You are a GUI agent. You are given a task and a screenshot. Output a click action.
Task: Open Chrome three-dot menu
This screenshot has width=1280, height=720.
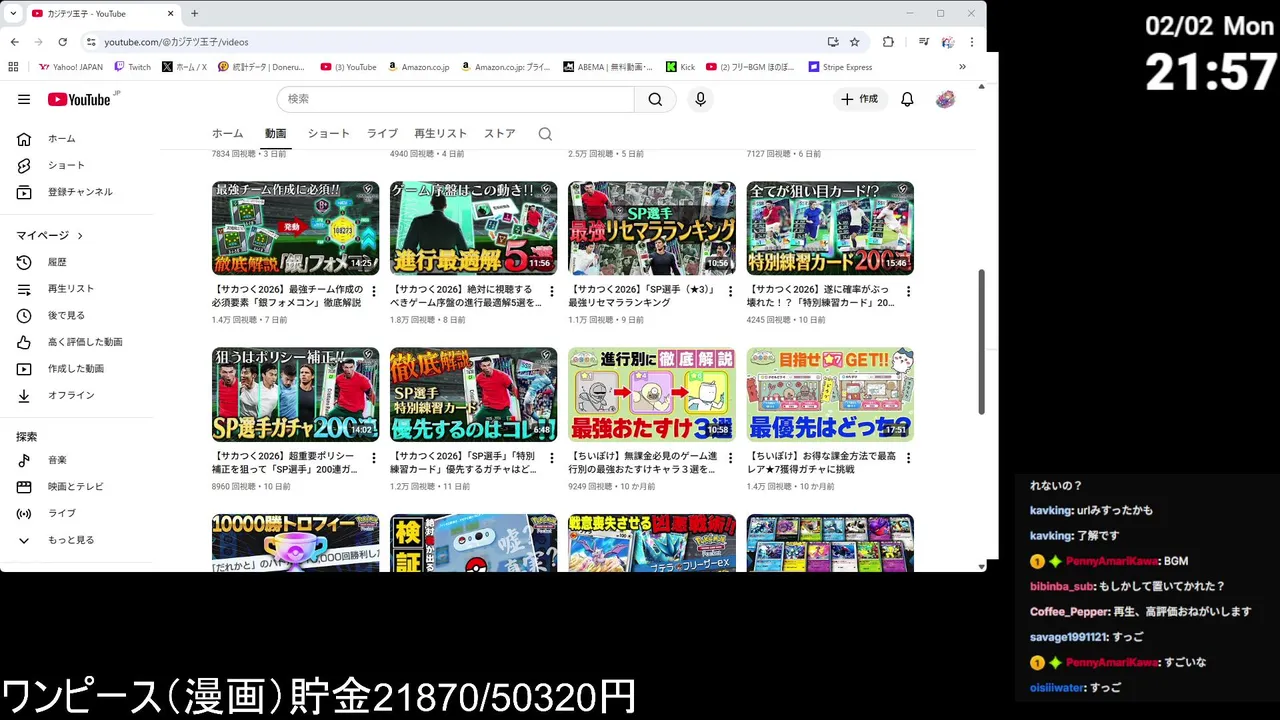(972, 42)
